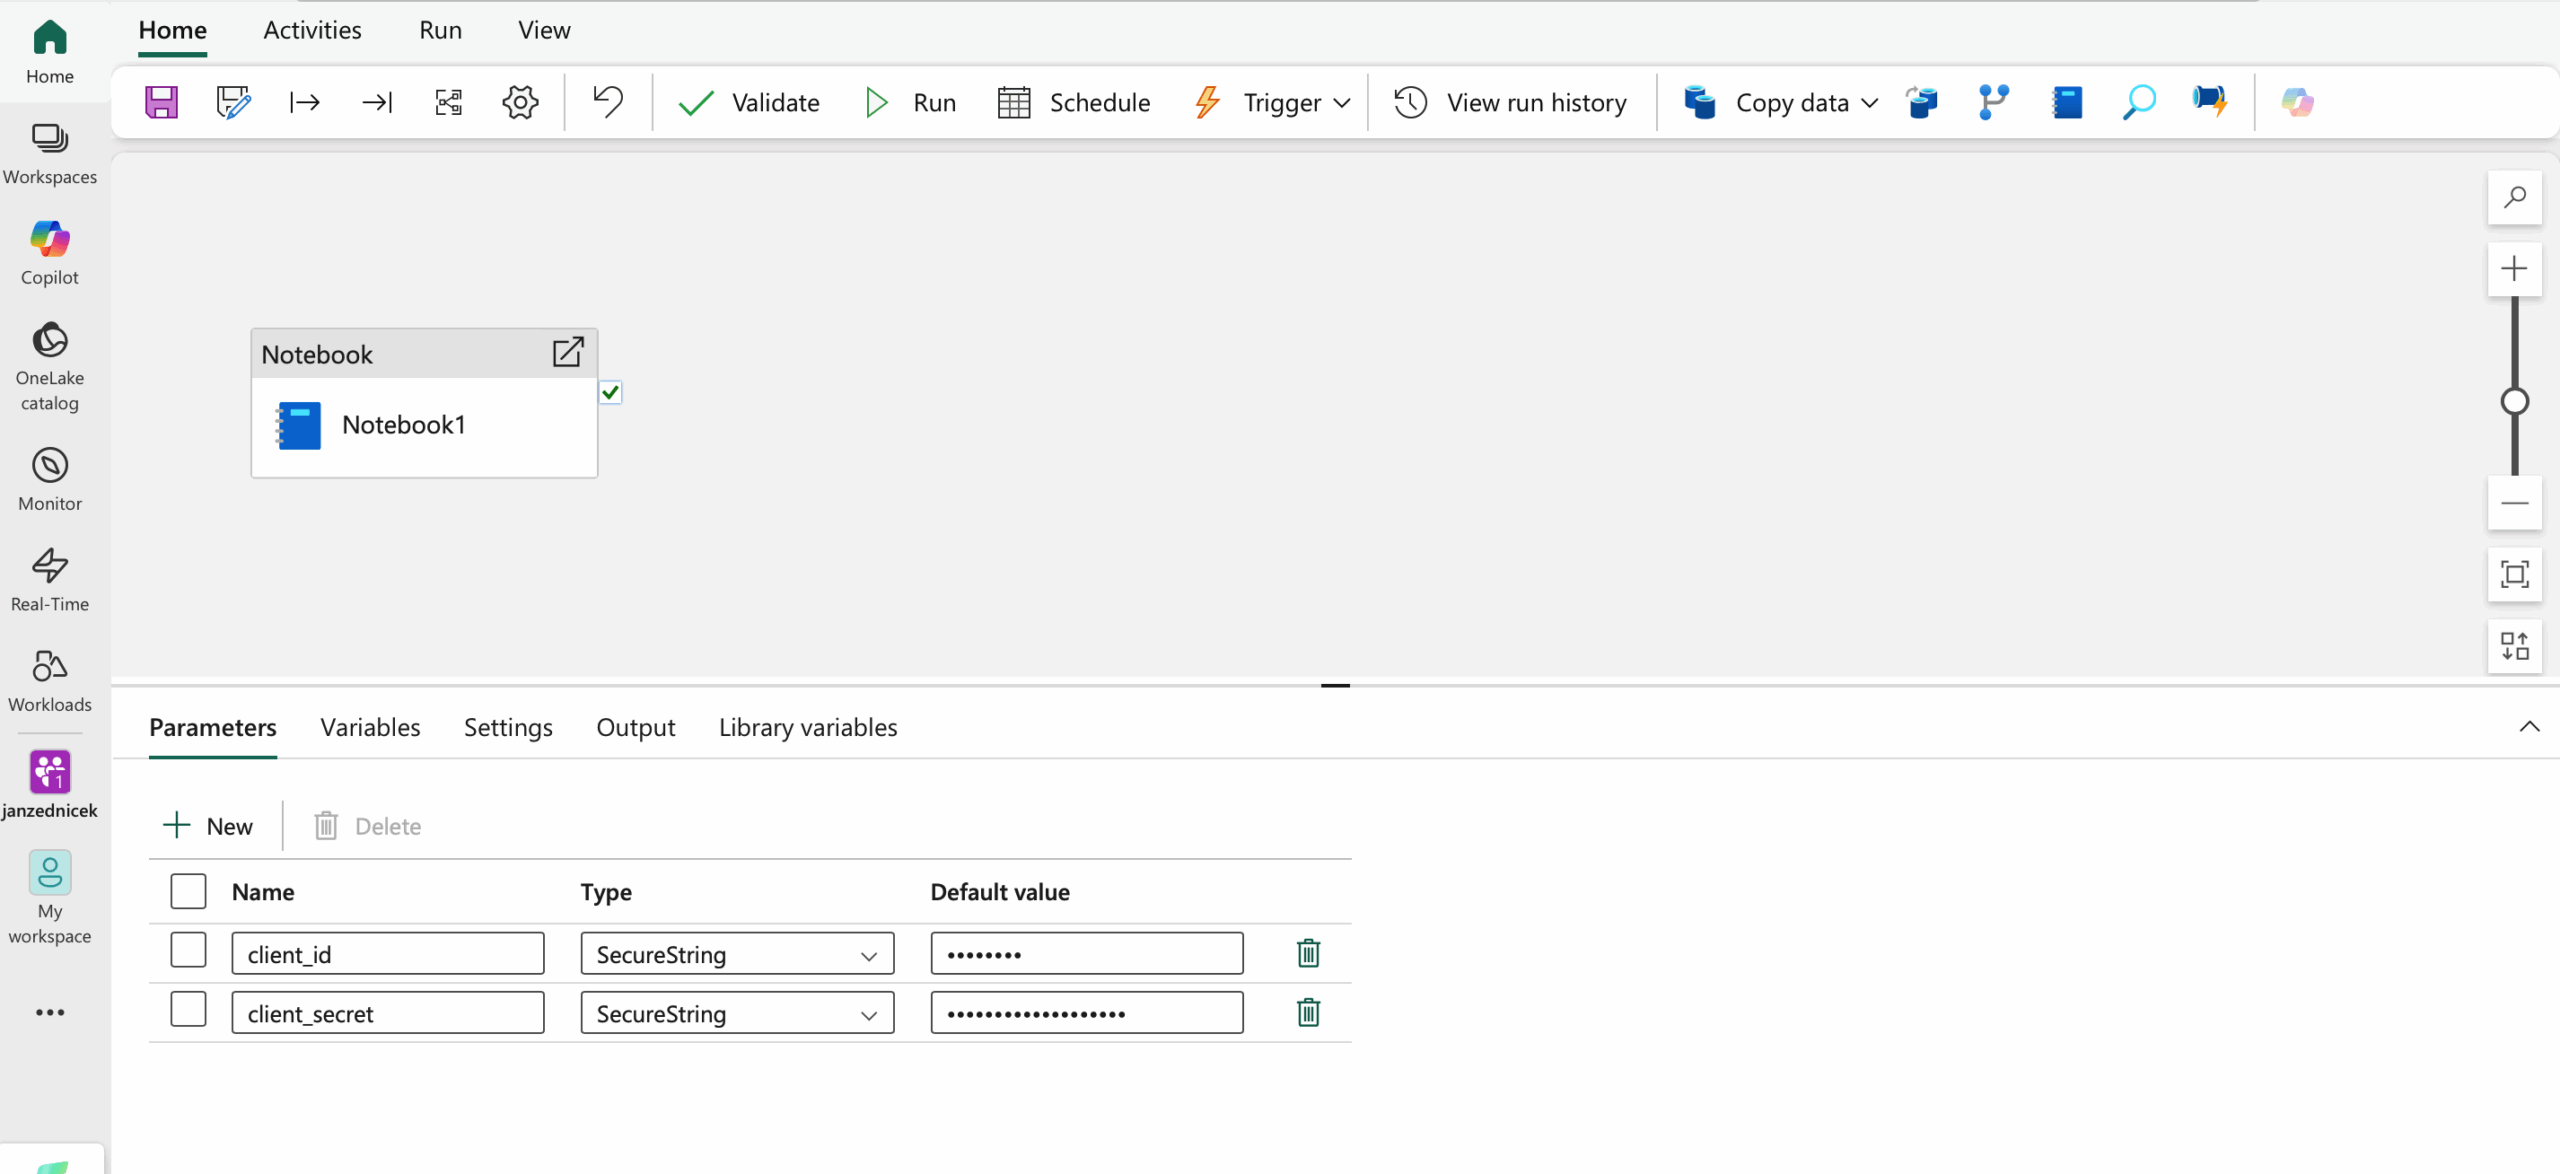
Task: Open Notebook1 via external link icon
Action: (567, 352)
